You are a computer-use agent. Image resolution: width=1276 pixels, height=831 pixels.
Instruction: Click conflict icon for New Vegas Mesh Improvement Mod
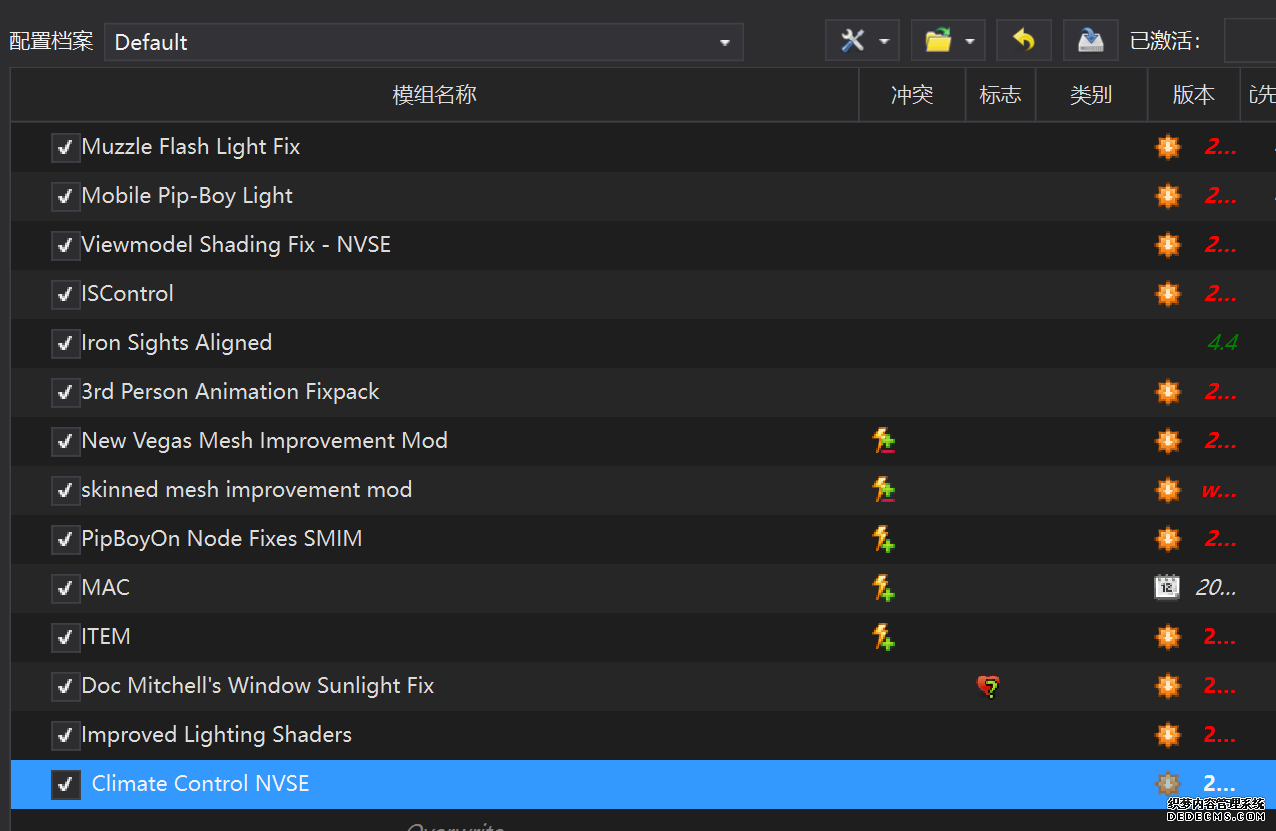883,441
